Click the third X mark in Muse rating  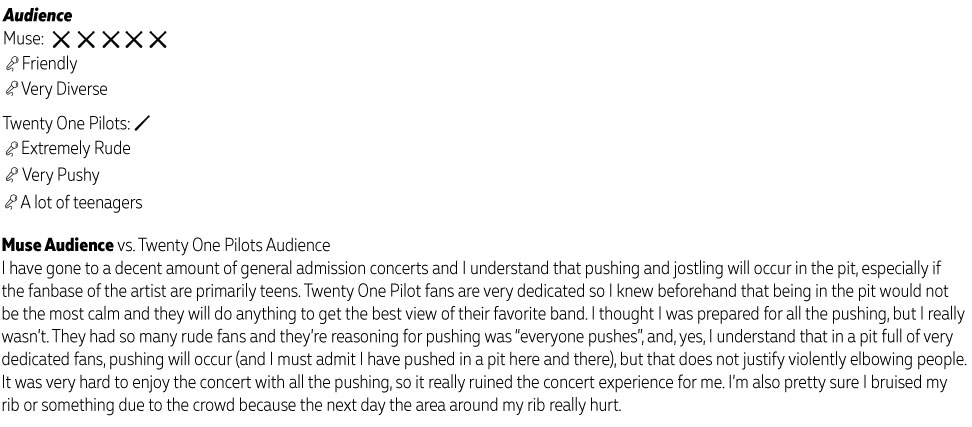tap(110, 40)
